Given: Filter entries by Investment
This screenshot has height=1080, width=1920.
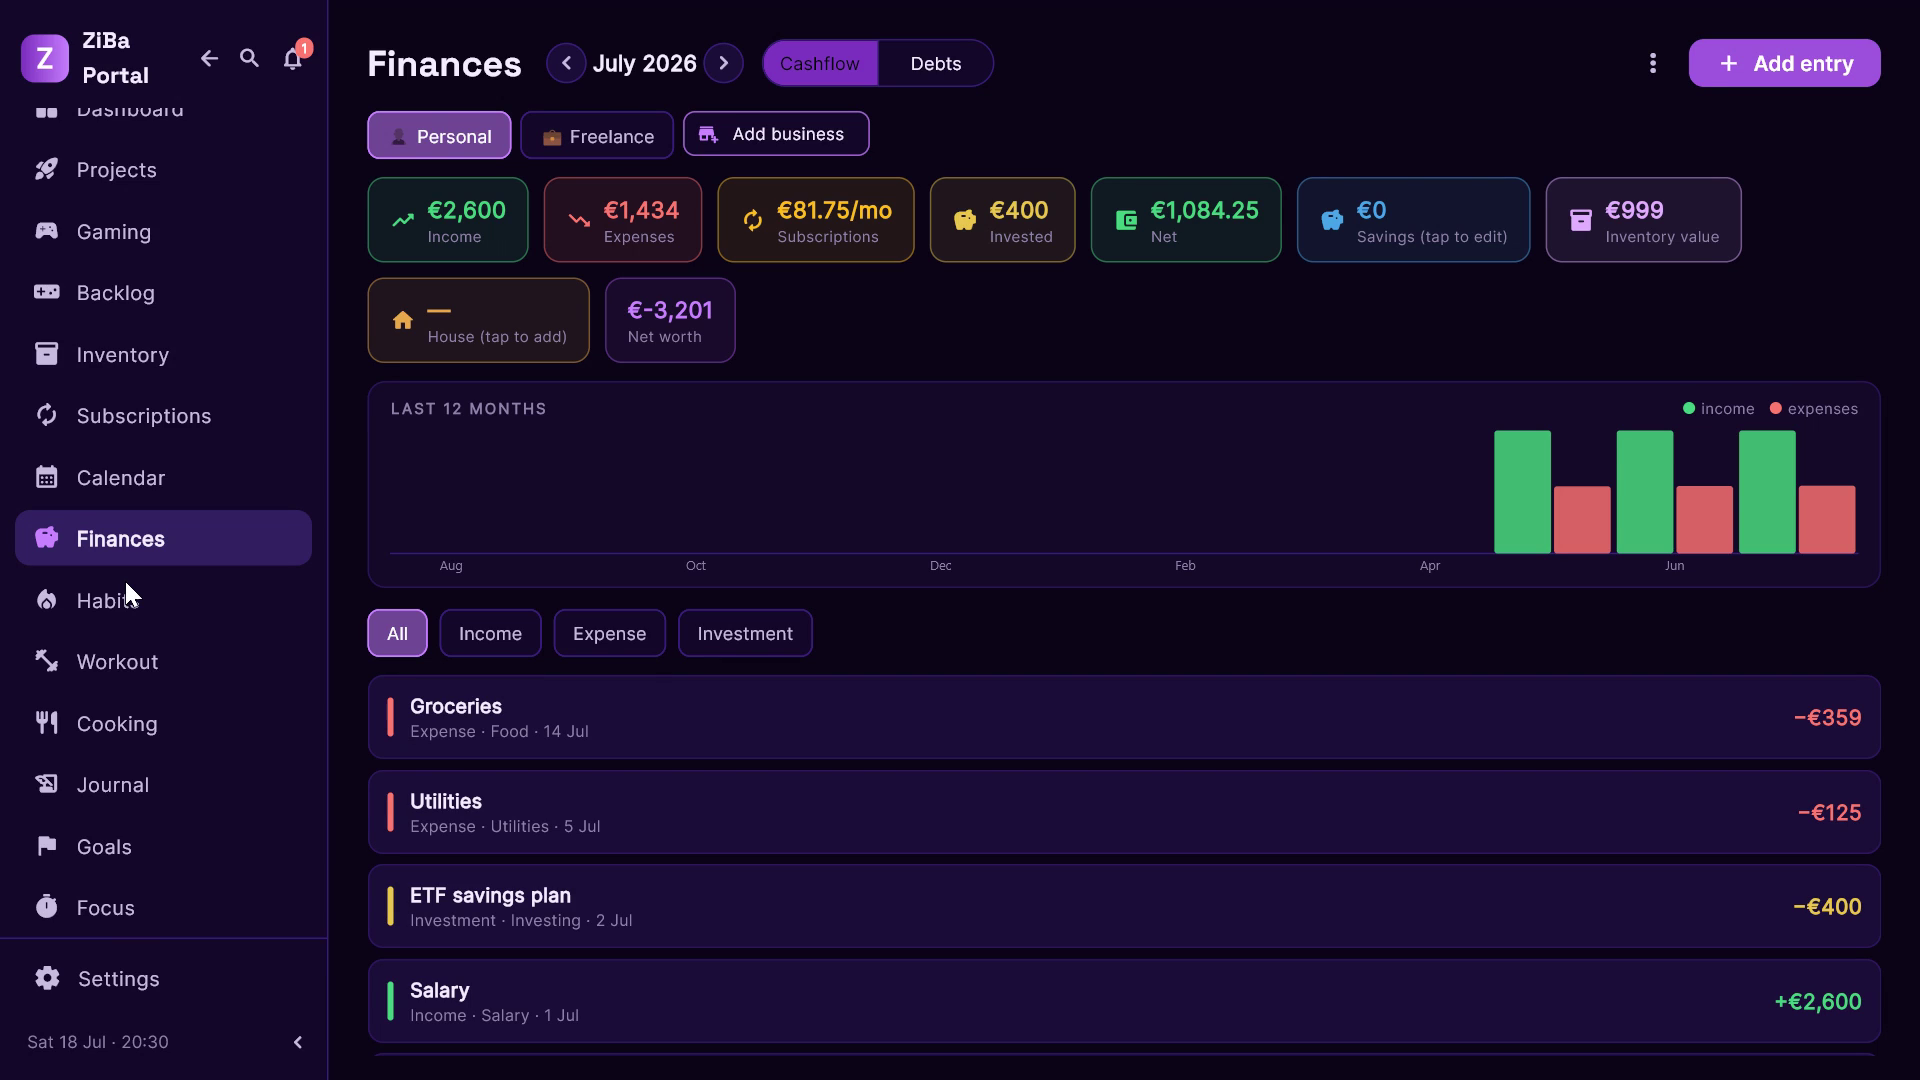Looking at the screenshot, I should pos(745,633).
